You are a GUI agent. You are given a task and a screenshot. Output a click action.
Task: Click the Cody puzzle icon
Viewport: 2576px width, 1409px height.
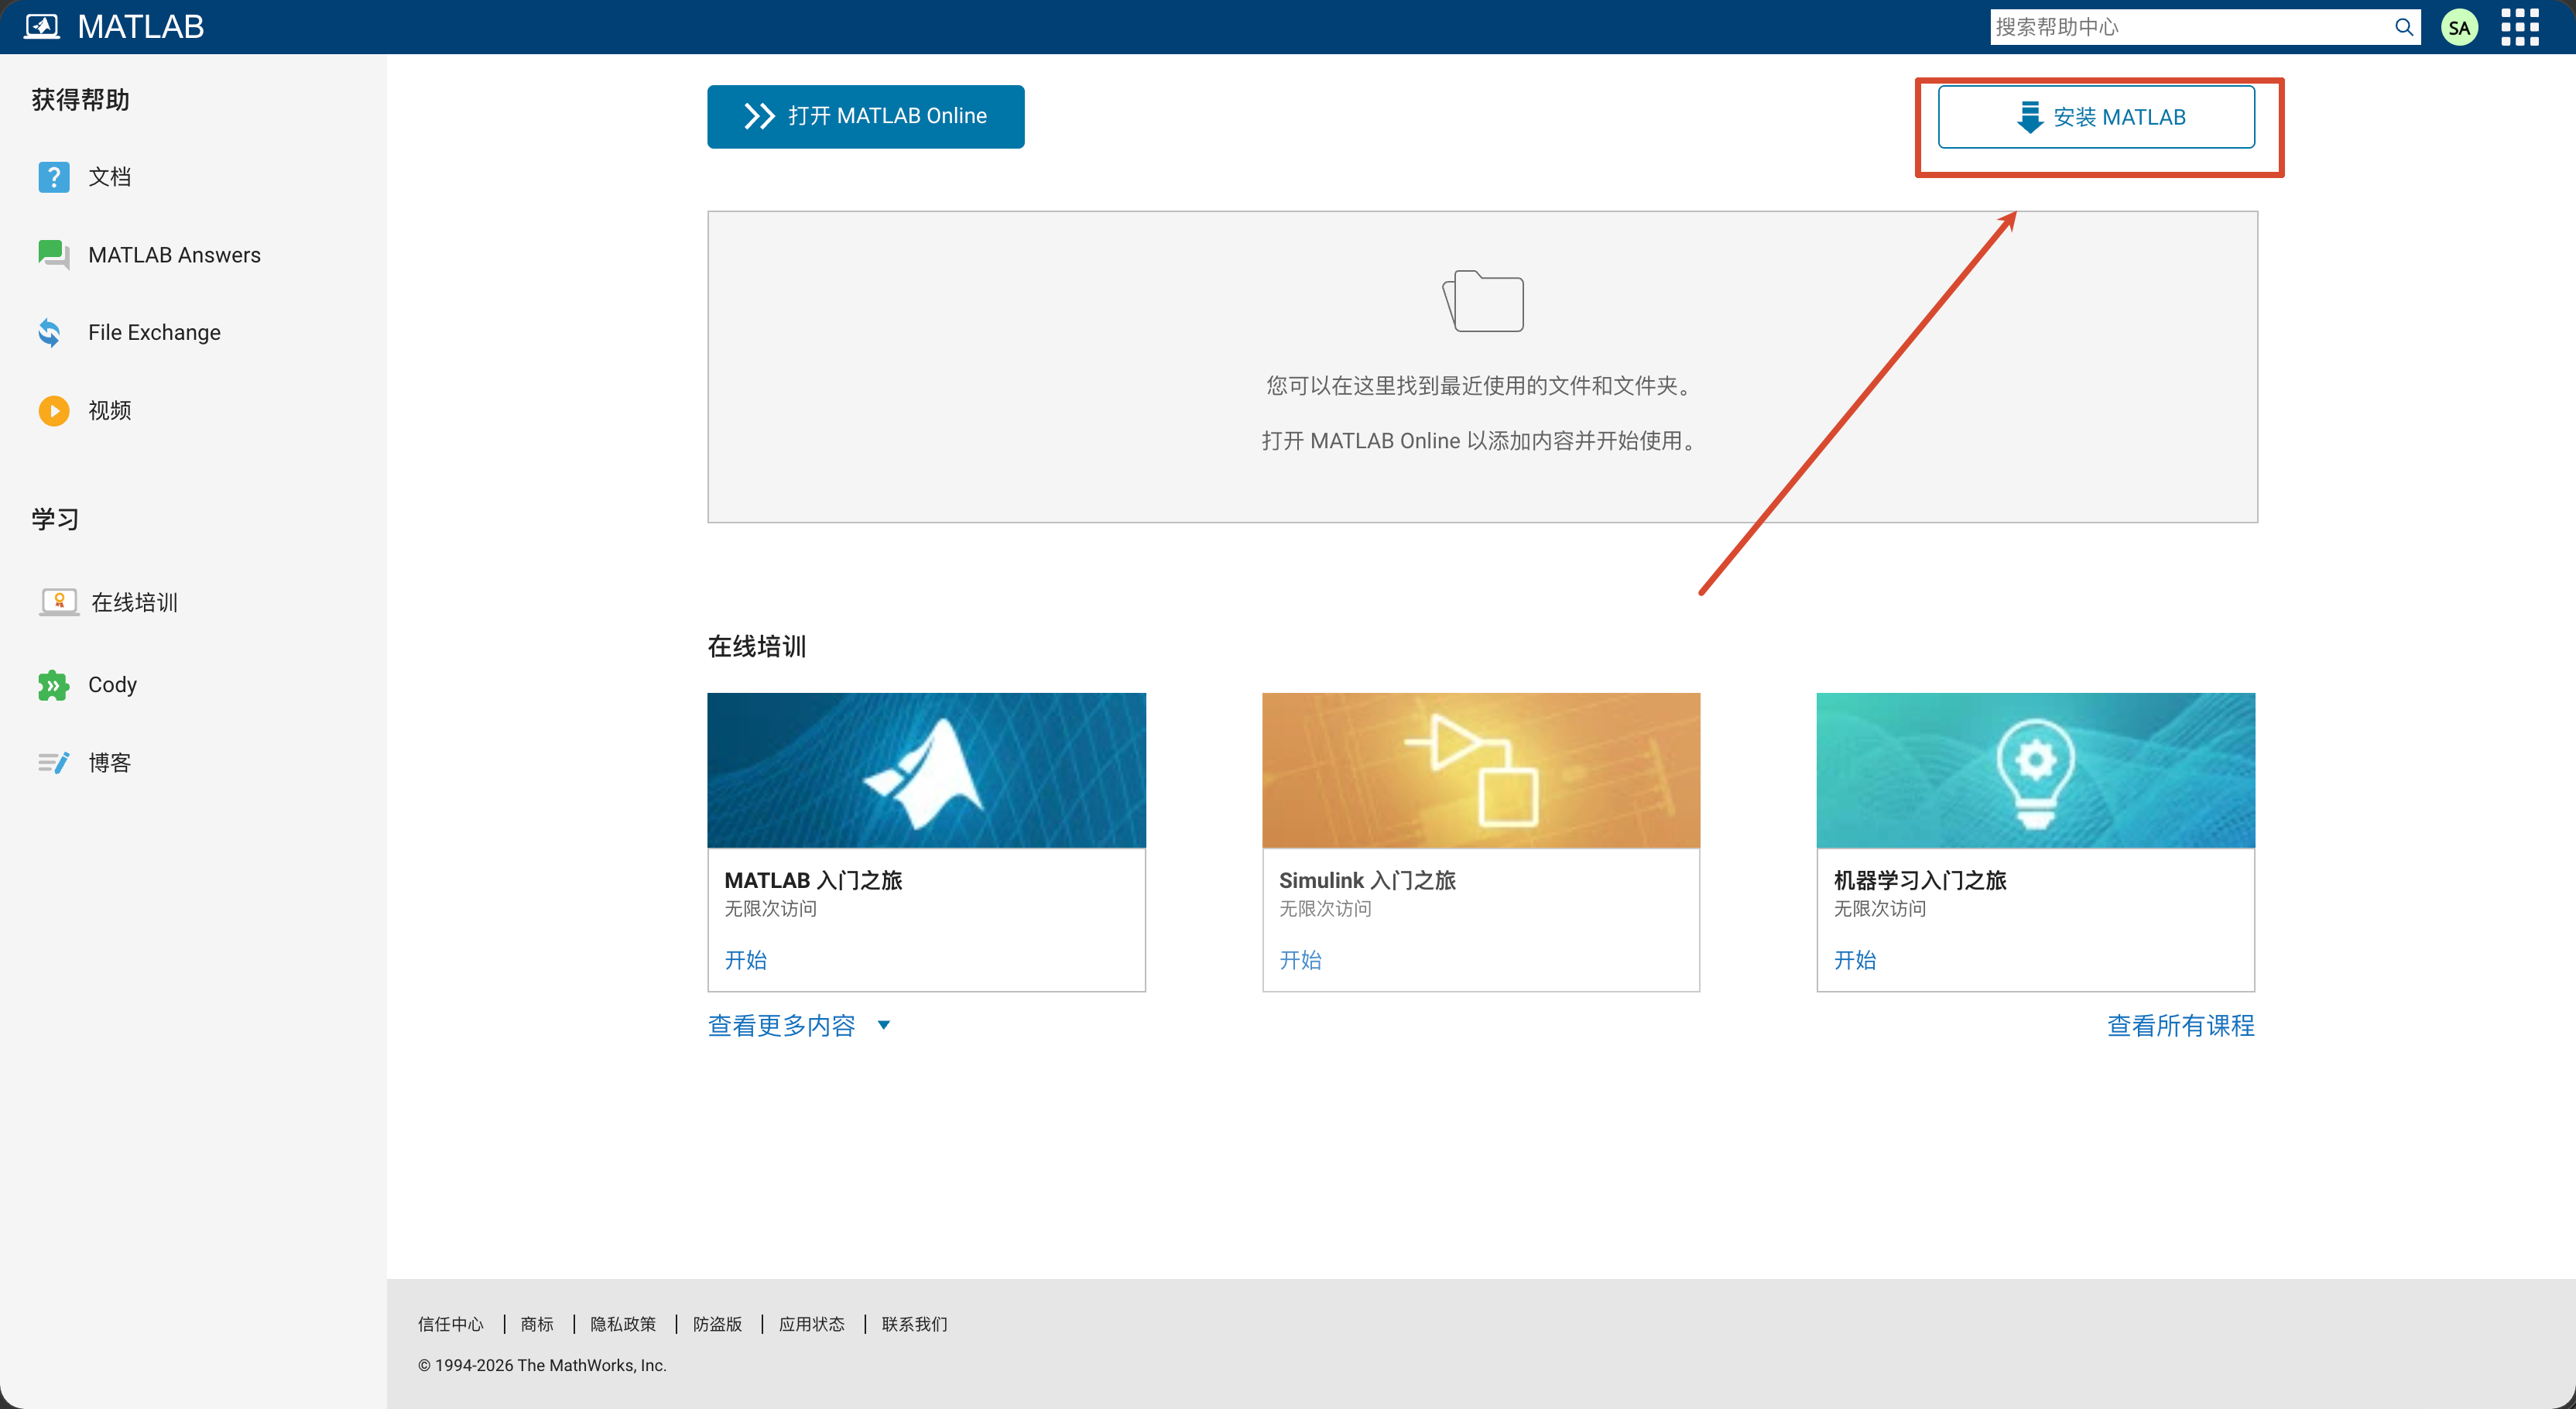pos(53,685)
